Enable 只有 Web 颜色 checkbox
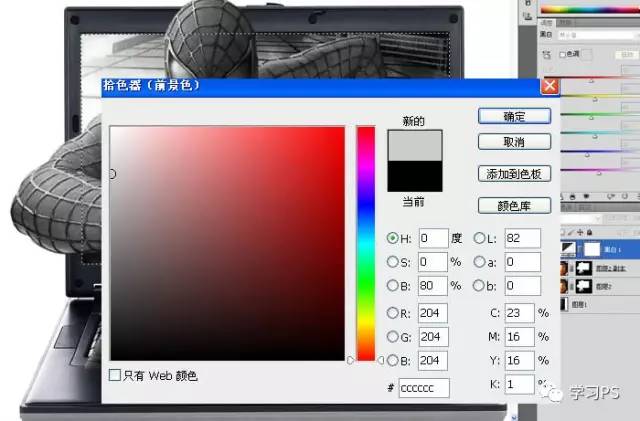 [115, 376]
